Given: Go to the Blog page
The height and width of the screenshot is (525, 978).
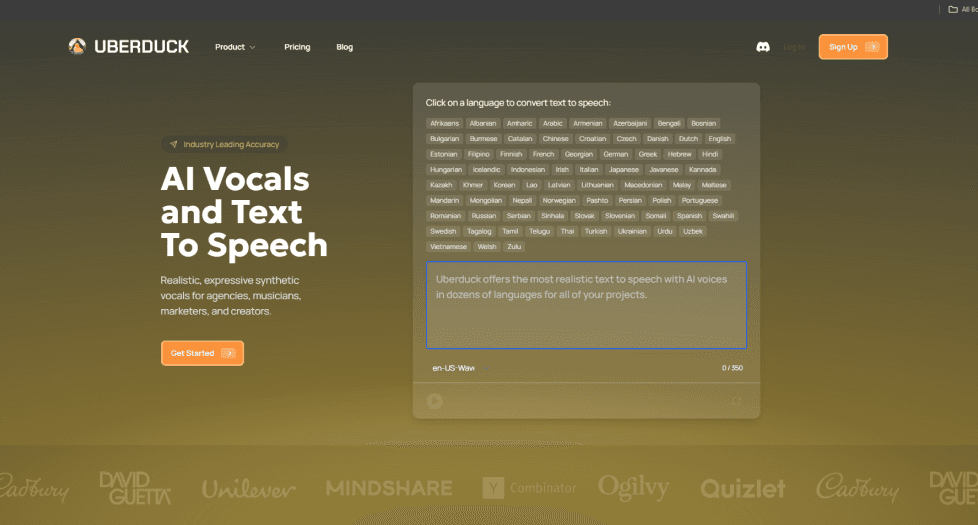Looking at the screenshot, I should [344, 47].
